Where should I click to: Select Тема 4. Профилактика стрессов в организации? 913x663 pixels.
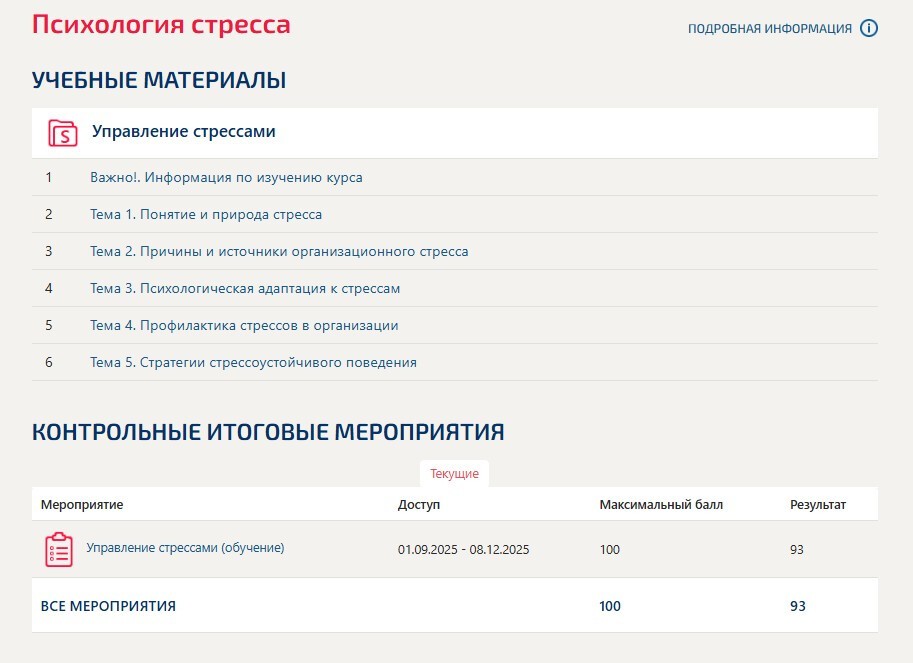(244, 326)
